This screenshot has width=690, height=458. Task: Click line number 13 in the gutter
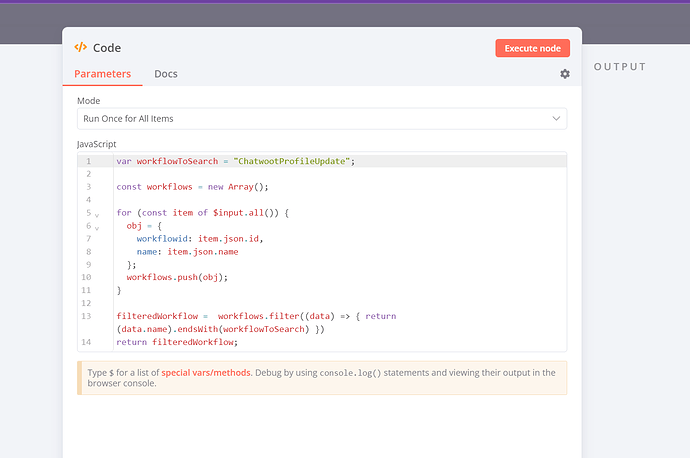(x=88, y=316)
